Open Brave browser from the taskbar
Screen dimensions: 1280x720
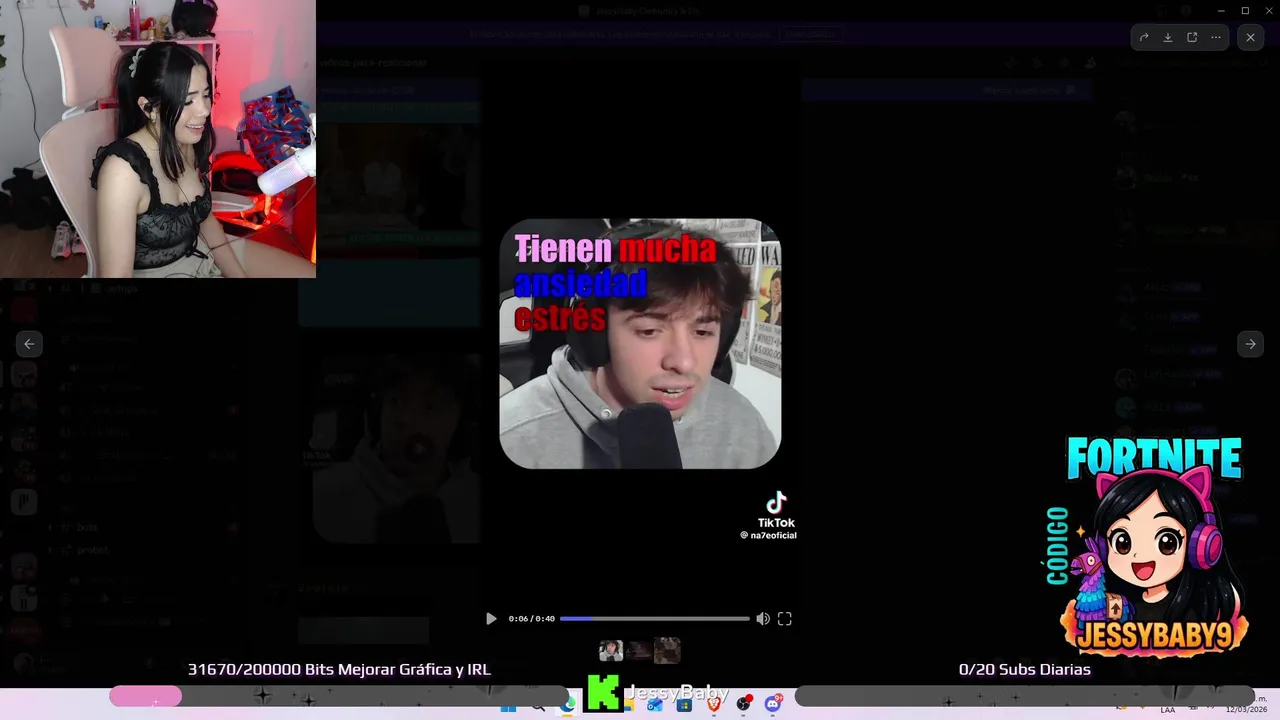(714, 705)
